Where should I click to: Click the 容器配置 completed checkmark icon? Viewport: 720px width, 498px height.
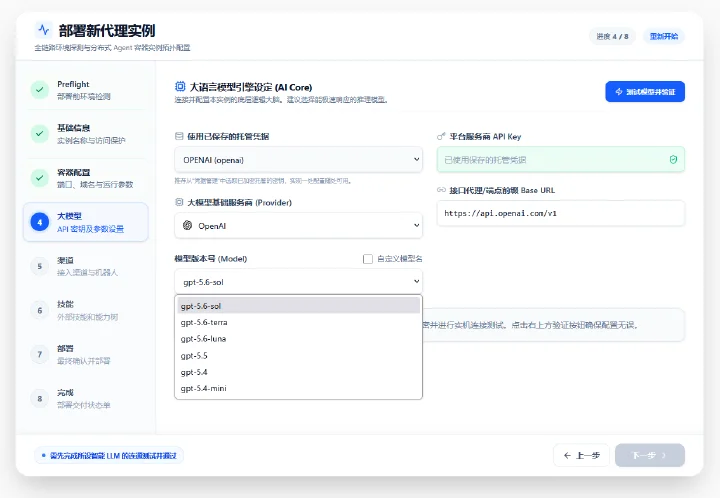pos(39,178)
